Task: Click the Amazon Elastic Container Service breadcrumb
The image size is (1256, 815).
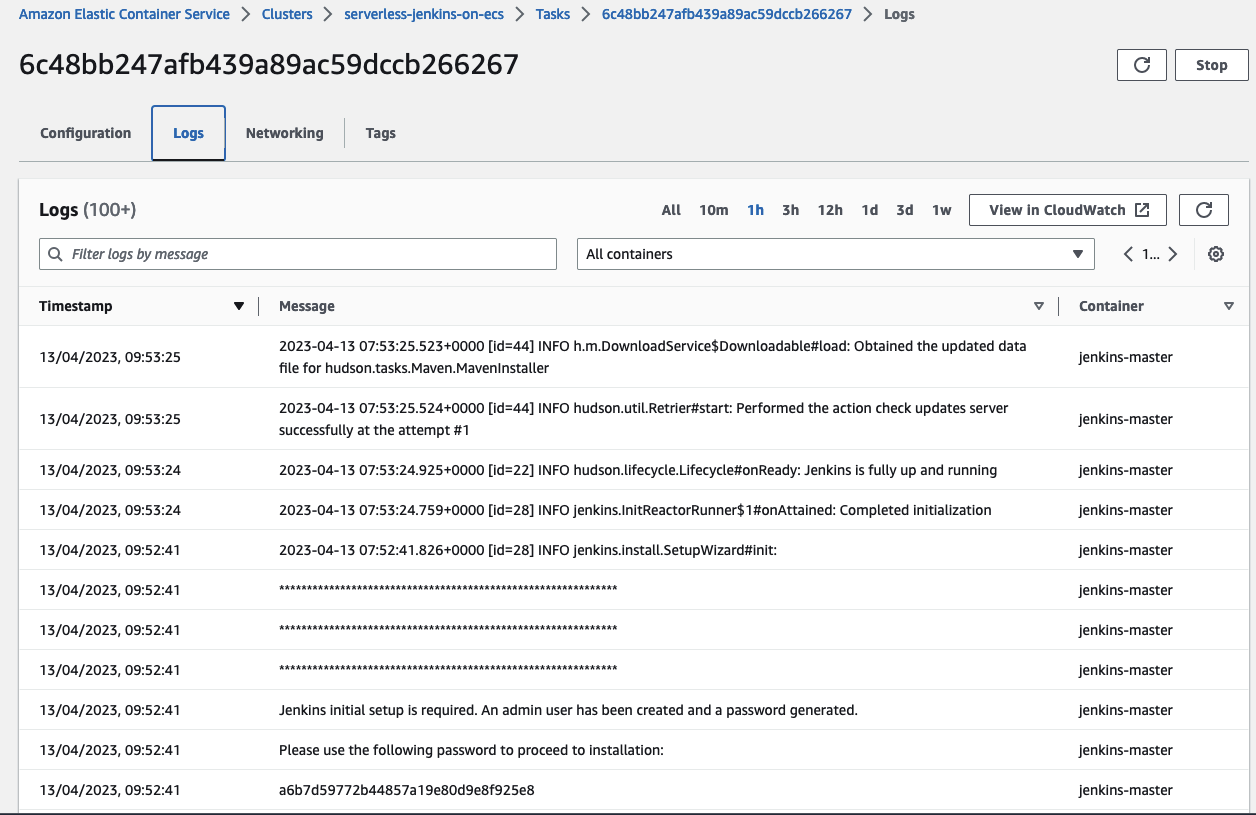Action: point(123,14)
